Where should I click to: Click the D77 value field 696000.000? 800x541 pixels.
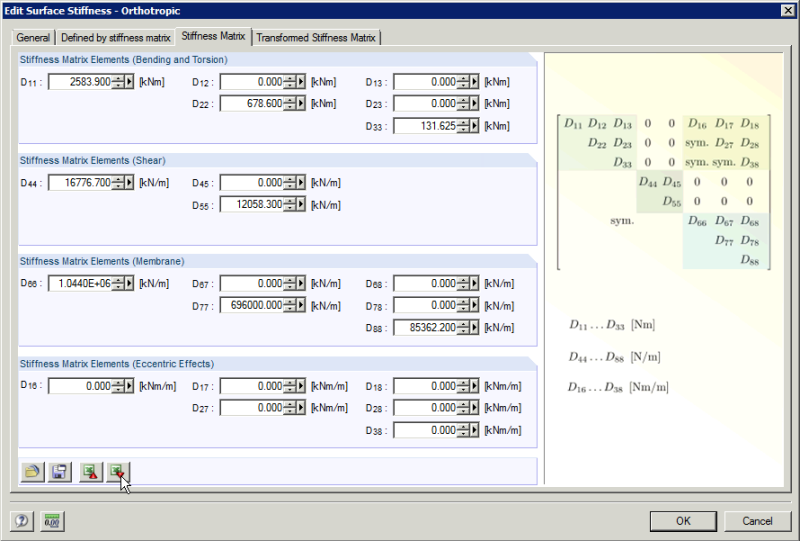pos(252,305)
